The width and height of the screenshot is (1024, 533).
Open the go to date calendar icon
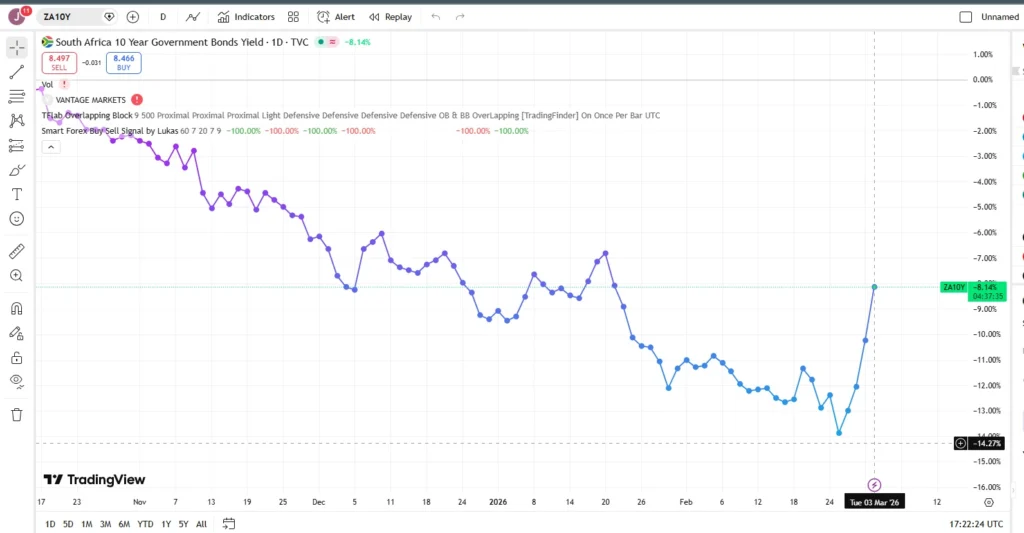click(x=229, y=524)
